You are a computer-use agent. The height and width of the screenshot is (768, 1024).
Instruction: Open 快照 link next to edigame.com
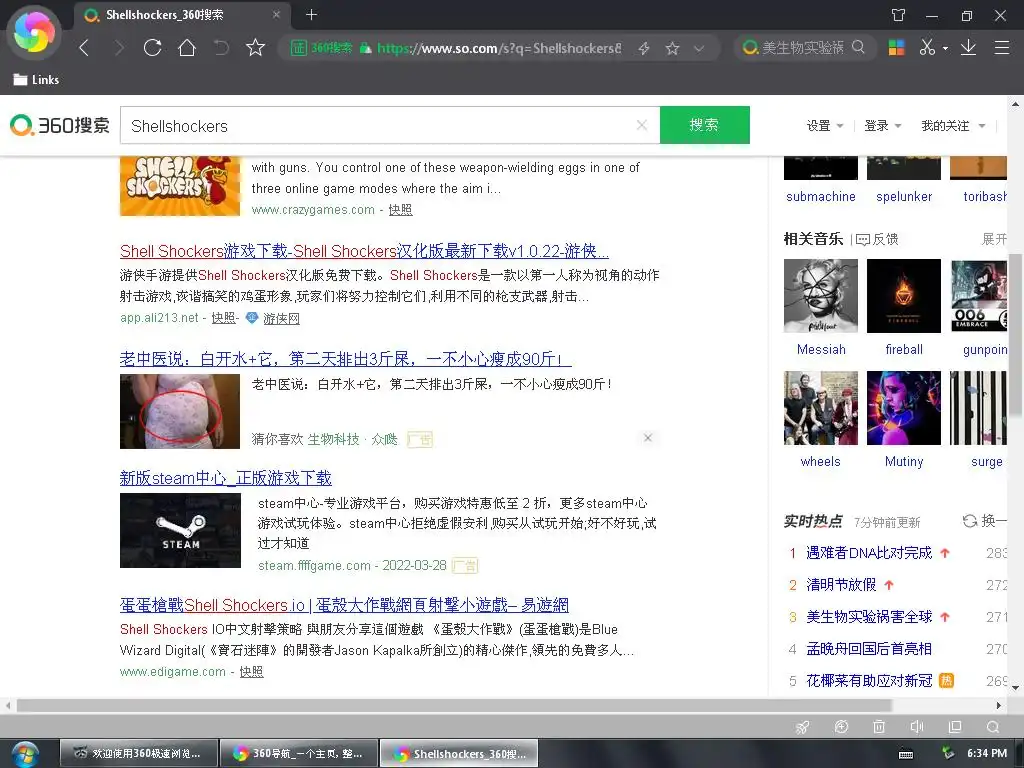pos(251,671)
